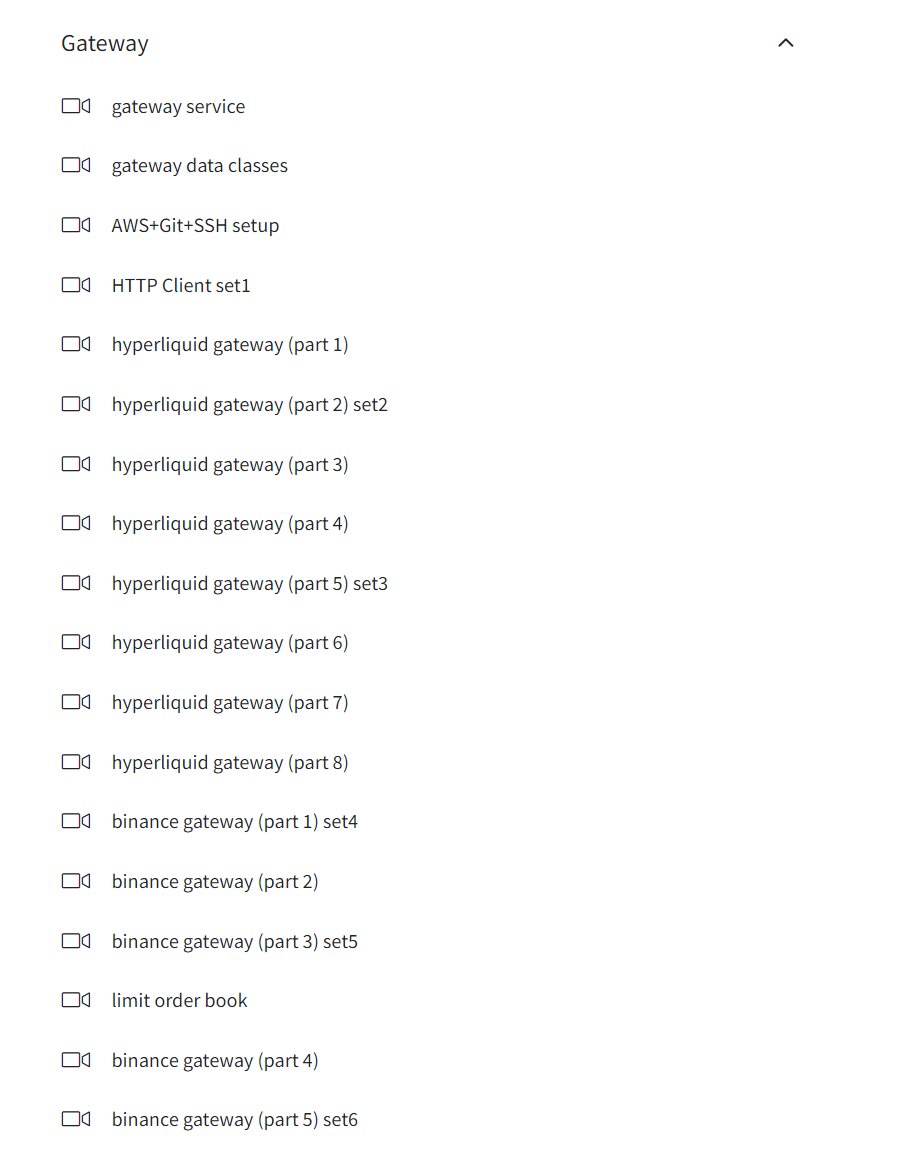Open the AWS+Git+SSH setup lesson
The image size is (898, 1159).
(x=195, y=225)
